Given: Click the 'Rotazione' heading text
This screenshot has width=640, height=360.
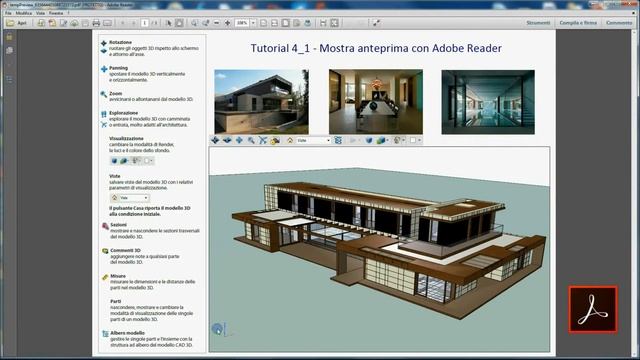Looking at the screenshot, I should click(x=120, y=42).
